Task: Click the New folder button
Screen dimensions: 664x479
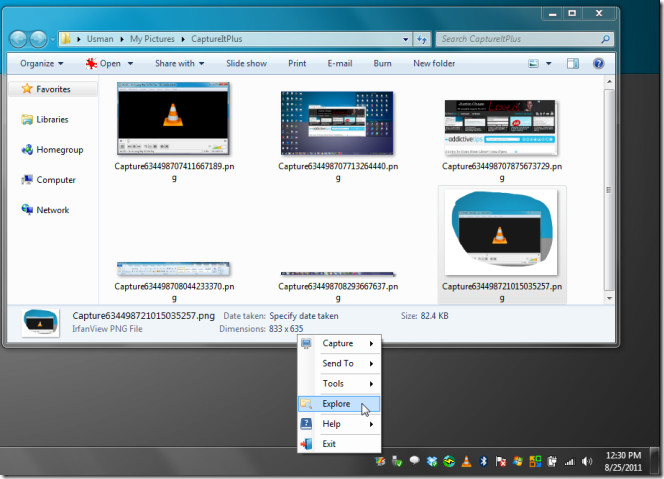Action: pos(434,63)
